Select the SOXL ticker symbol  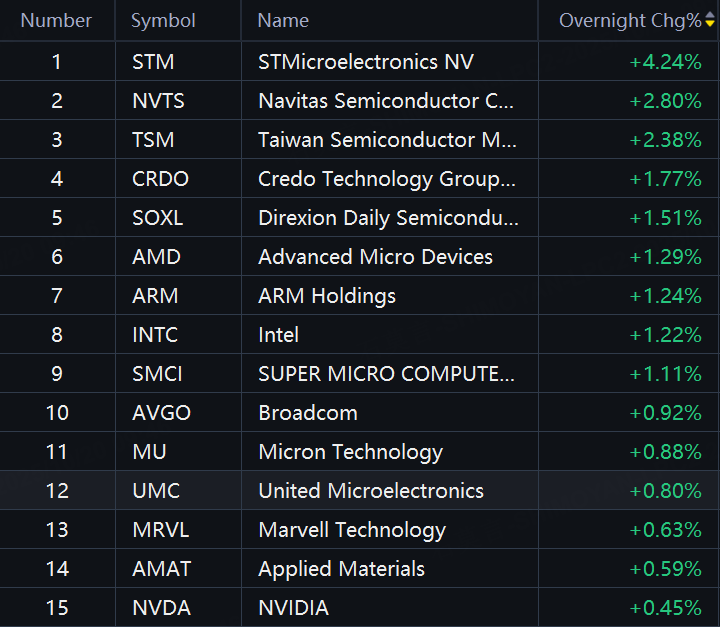(158, 218)
